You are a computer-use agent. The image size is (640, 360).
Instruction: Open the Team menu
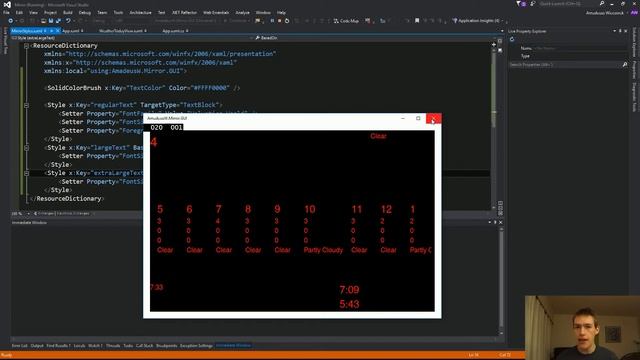point(102,13)
